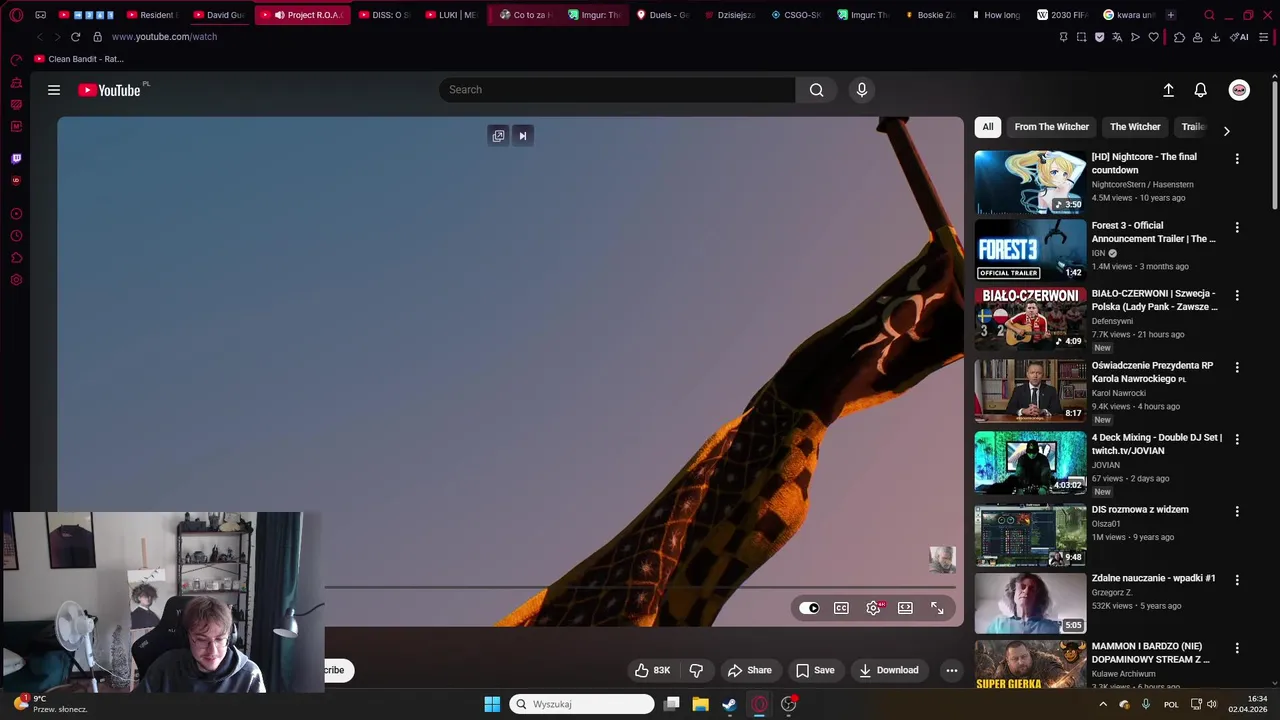Click the video pop-out detach icon

click(x=498, y=136)
